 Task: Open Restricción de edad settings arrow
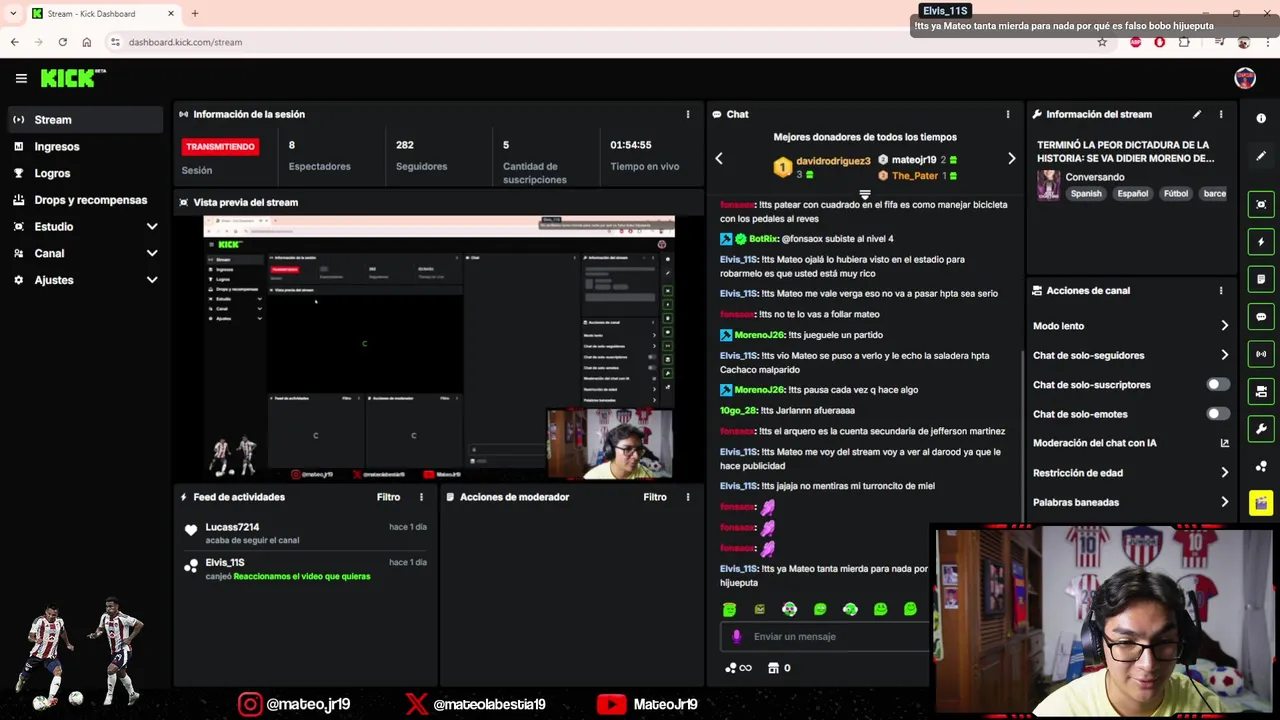tap(1224, 473)
